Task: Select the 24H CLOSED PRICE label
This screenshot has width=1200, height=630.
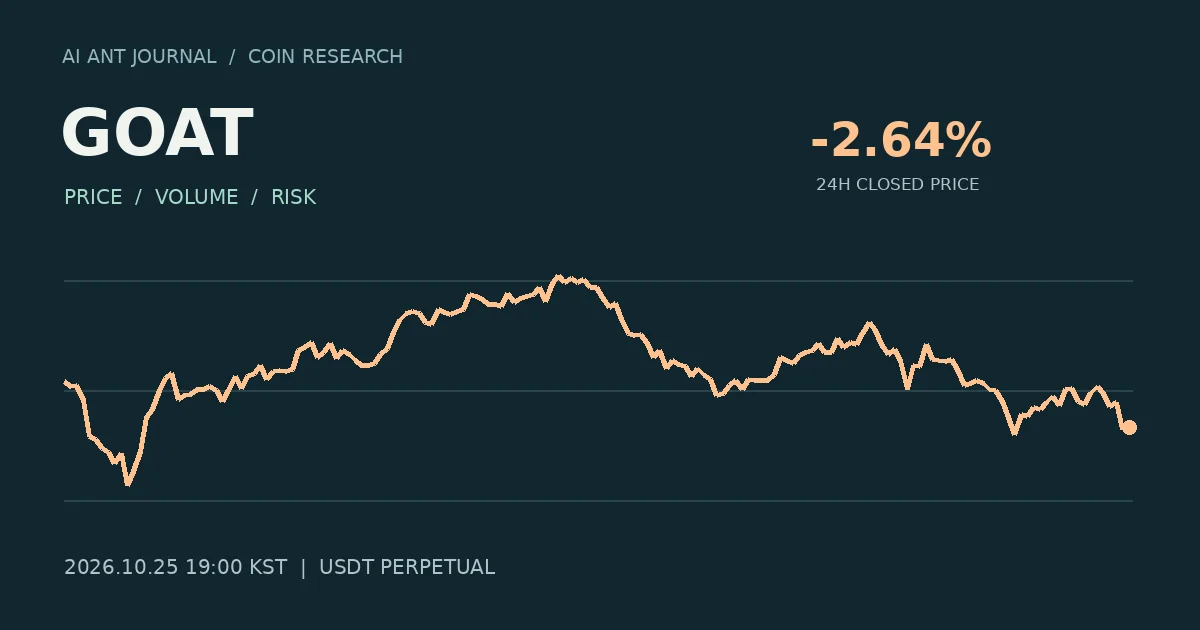Action: [897, 185]
